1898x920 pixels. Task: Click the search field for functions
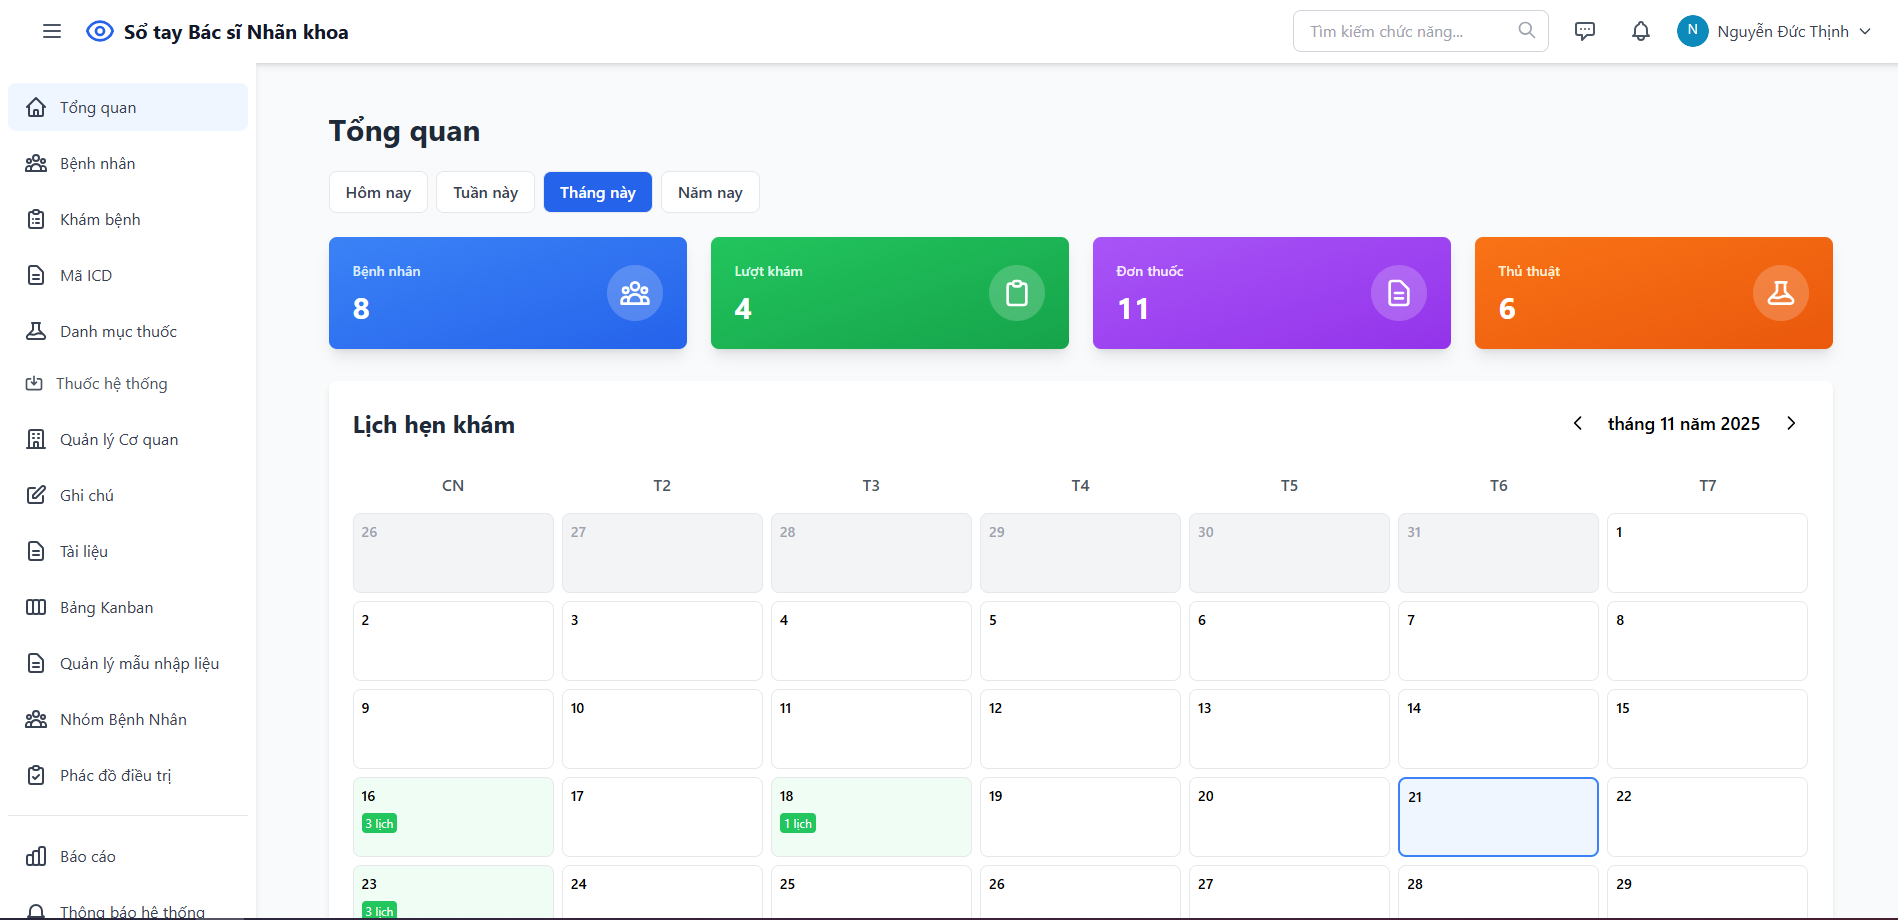pyautogui.click(x=1410, y=31)
